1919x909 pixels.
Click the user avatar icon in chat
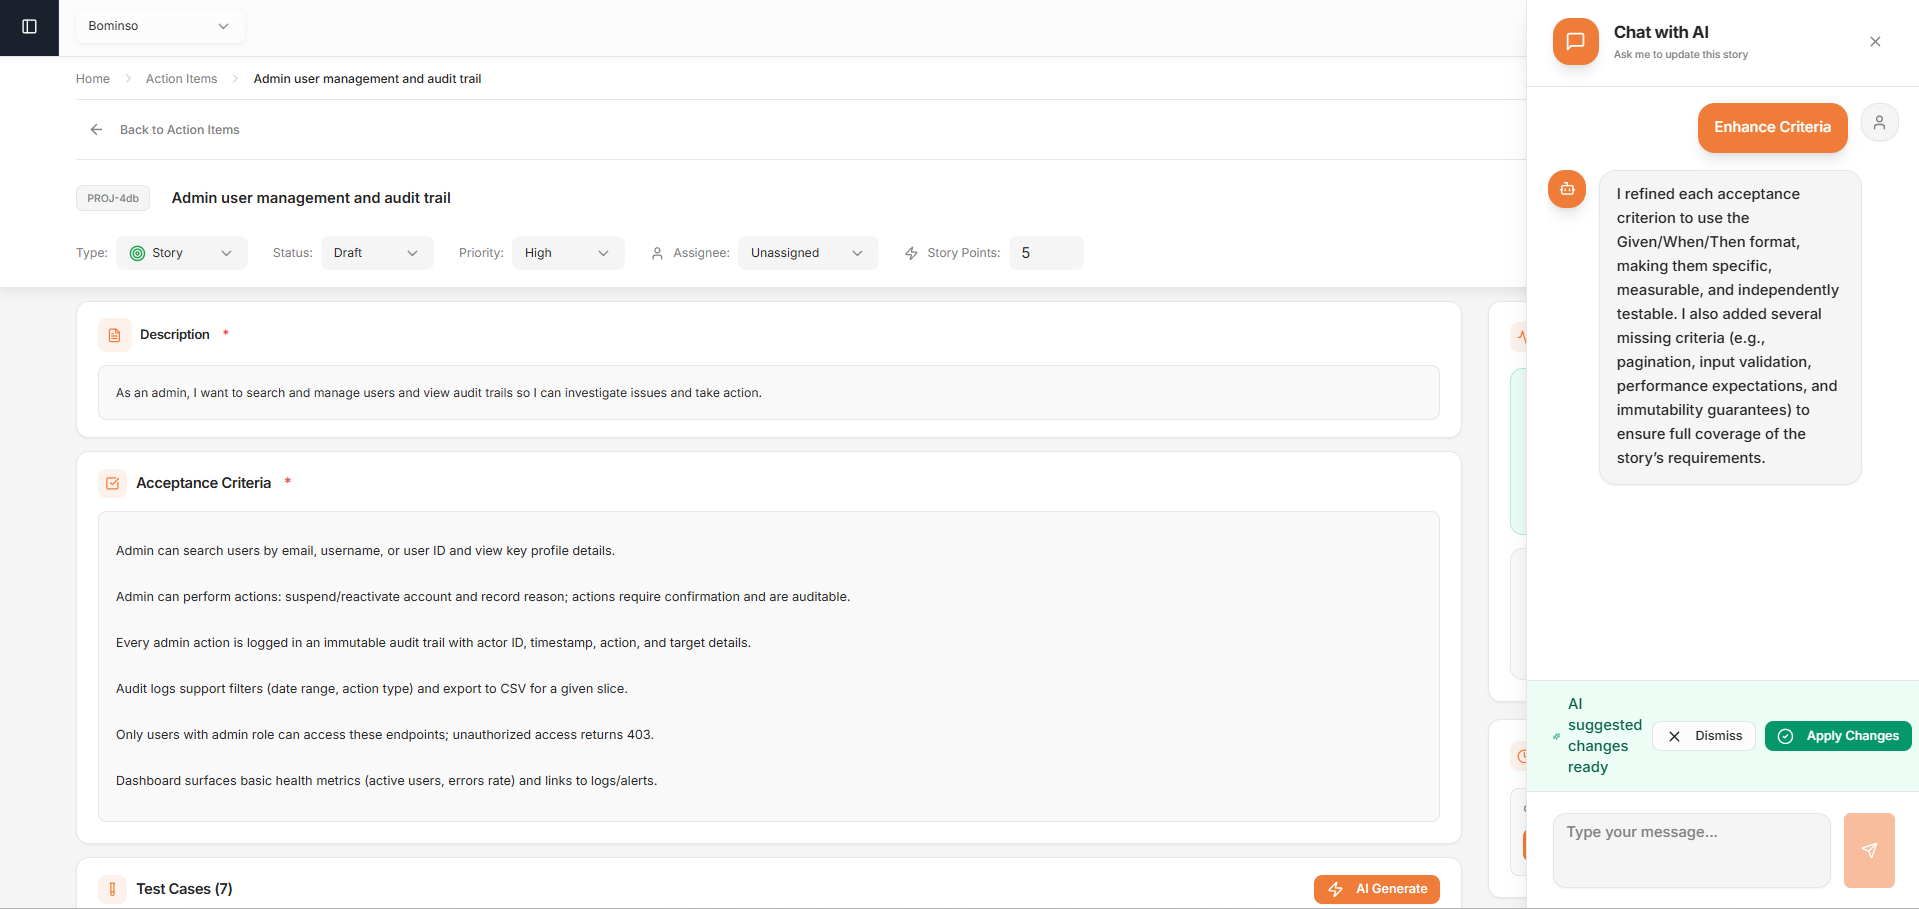[1879, 123]
